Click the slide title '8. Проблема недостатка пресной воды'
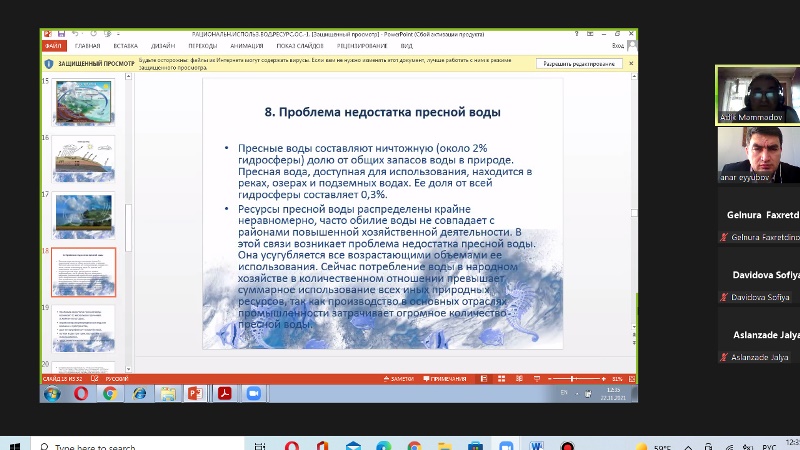The height and width of the screenshot is (450, 800). click(382, 112)
